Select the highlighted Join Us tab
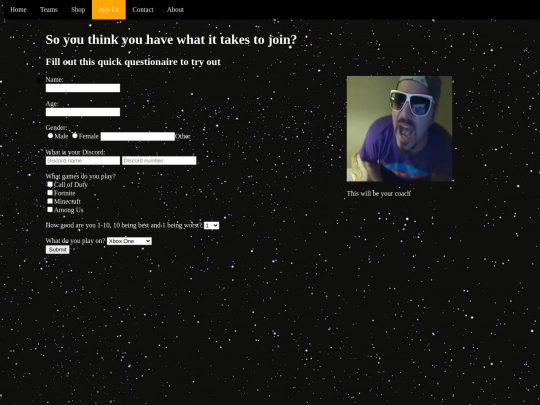Image resolution: width=540 pixels, height=405 pixels. [x=109, y=10]
